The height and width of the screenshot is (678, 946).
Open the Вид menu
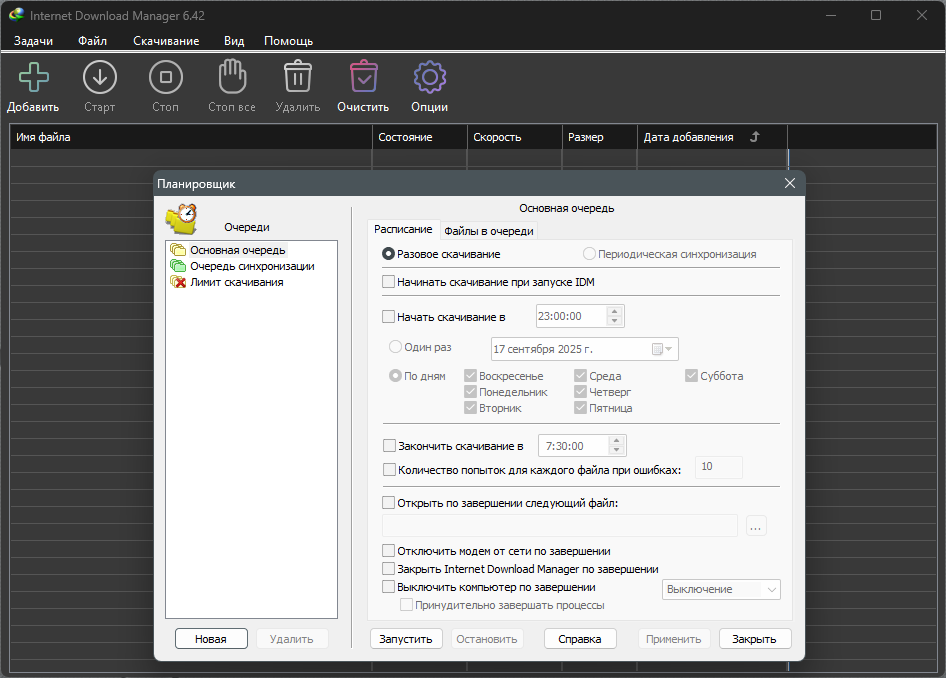[x=234, y=41]
